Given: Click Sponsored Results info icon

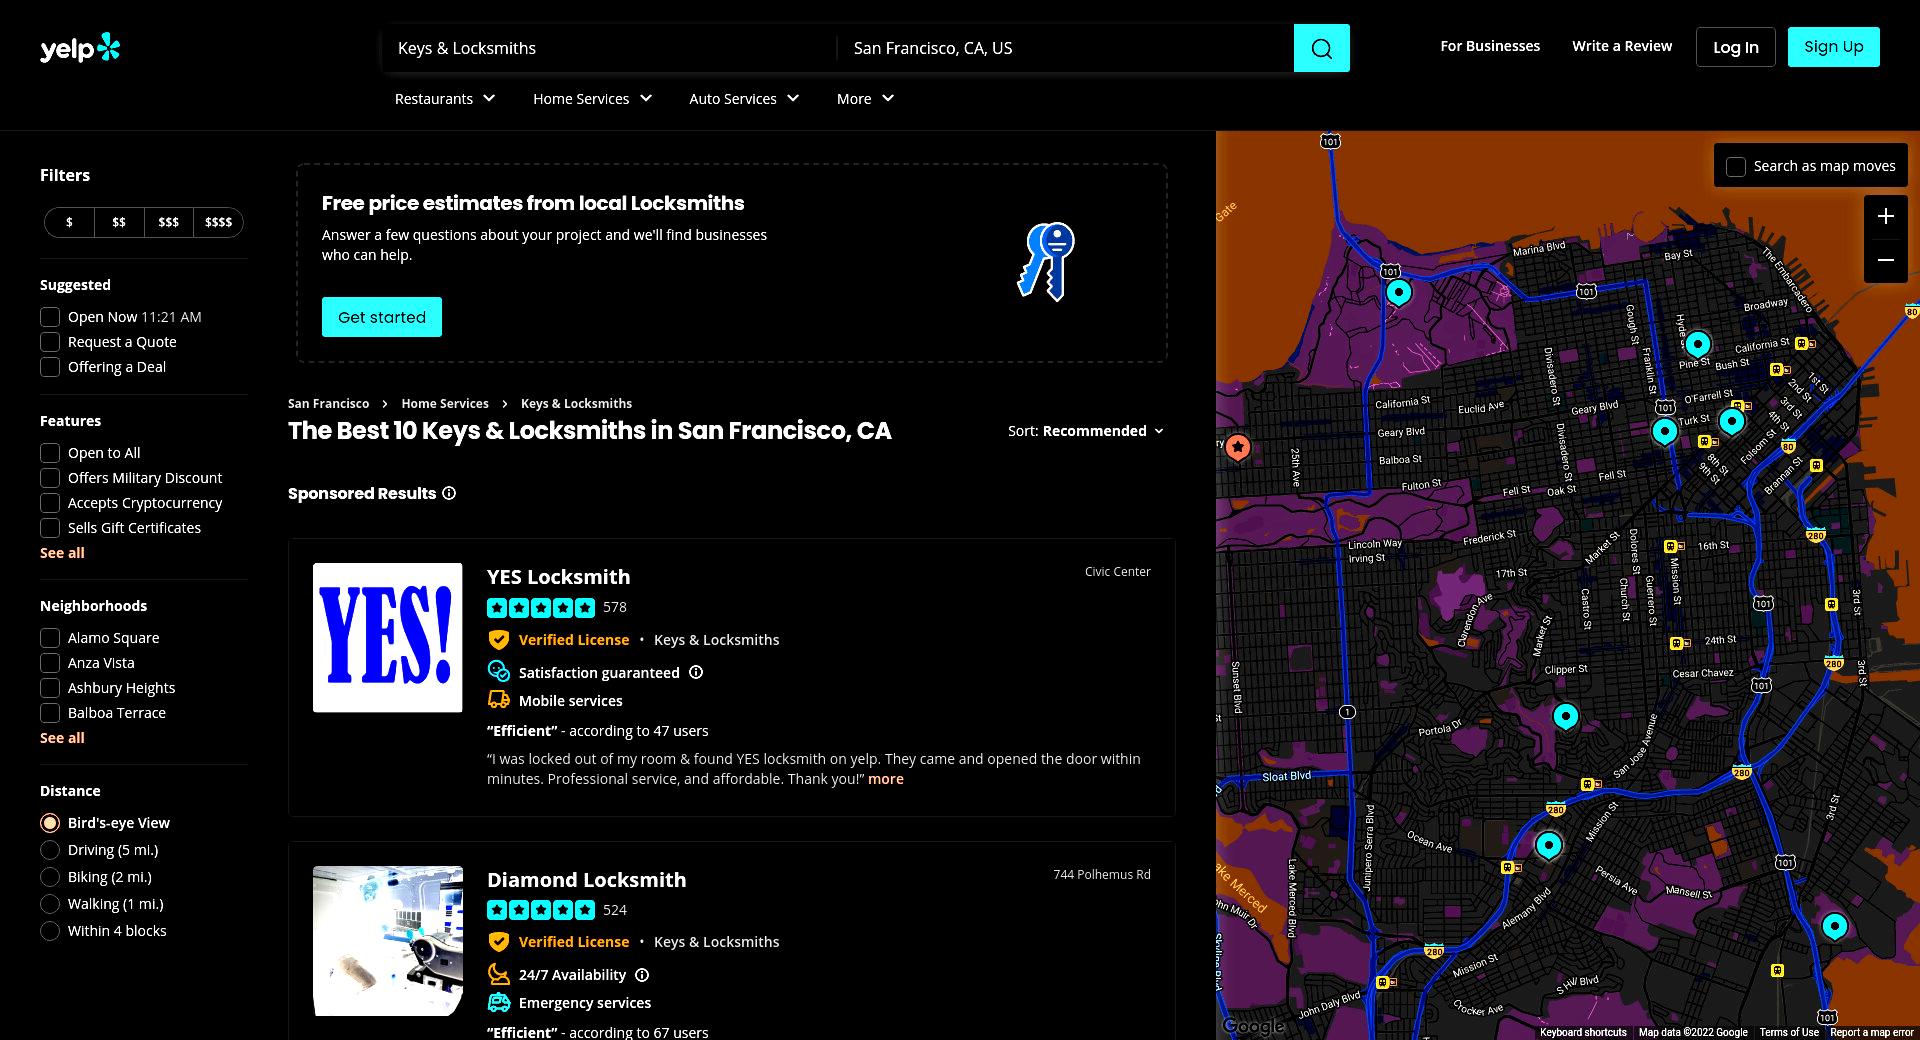Looking at the screenshot, I should coord(449,493).
